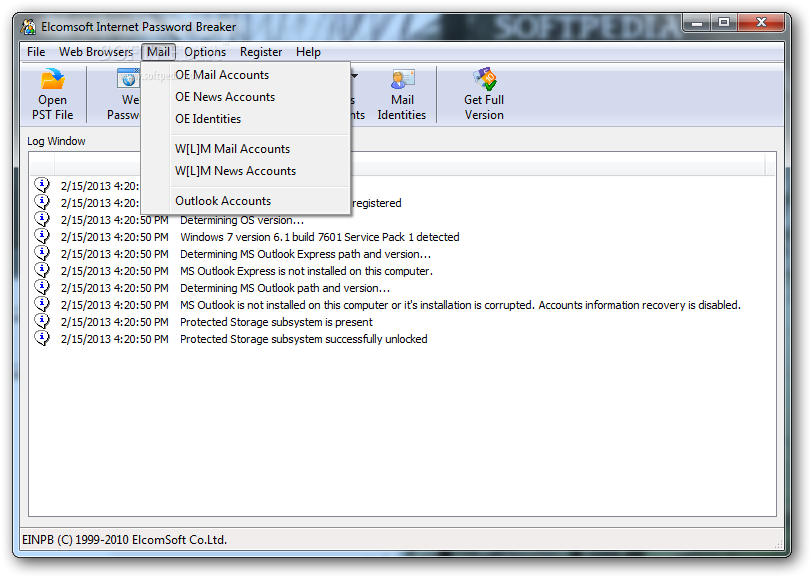Viewport: 812px width, 578px height.
Task: Click info icon beside 'successfully unlocked' row
Action: (x=42, y=338)
